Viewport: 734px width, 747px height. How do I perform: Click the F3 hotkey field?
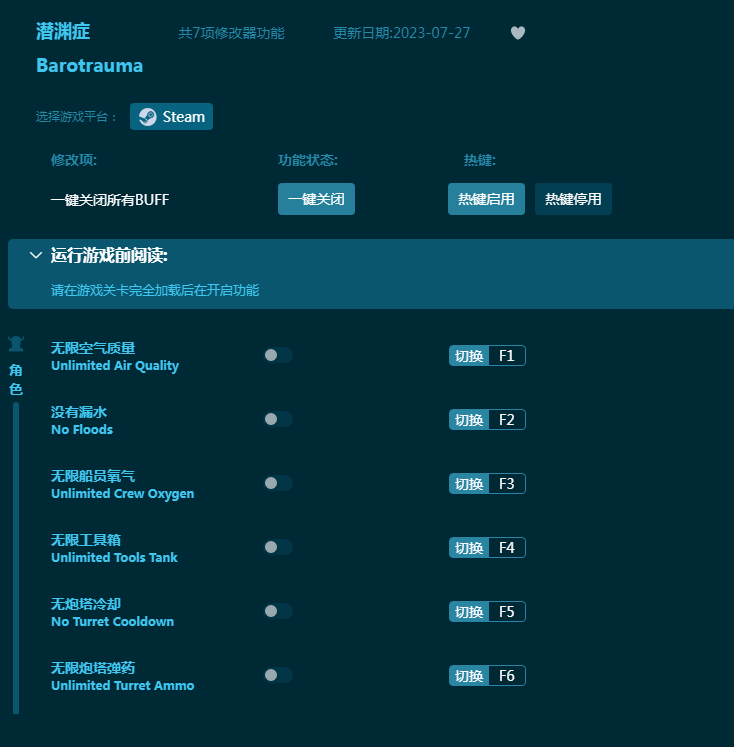(507, 484)
